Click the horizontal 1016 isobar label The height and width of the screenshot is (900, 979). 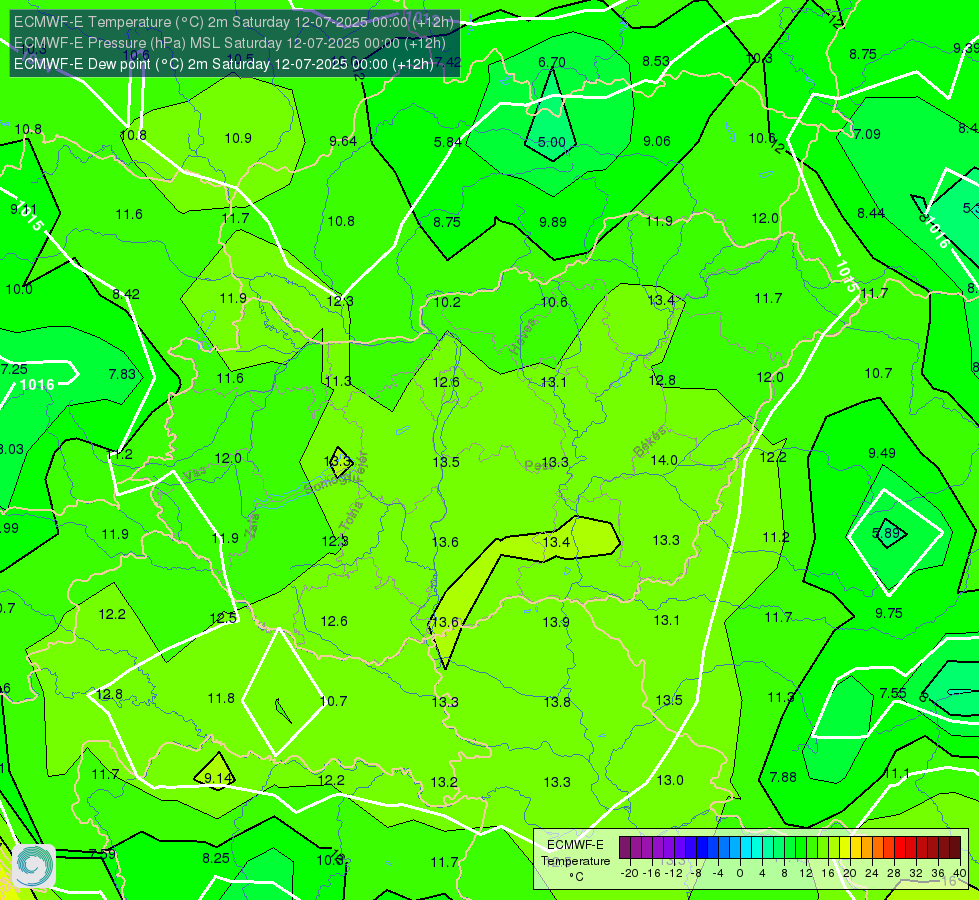37,385
